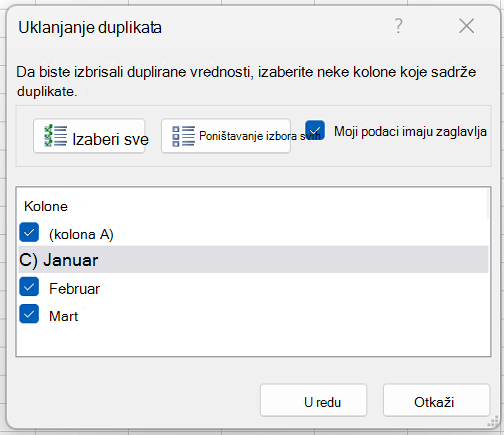Click the Mart column label
504x435 pixels.
[x=63, y=316]
